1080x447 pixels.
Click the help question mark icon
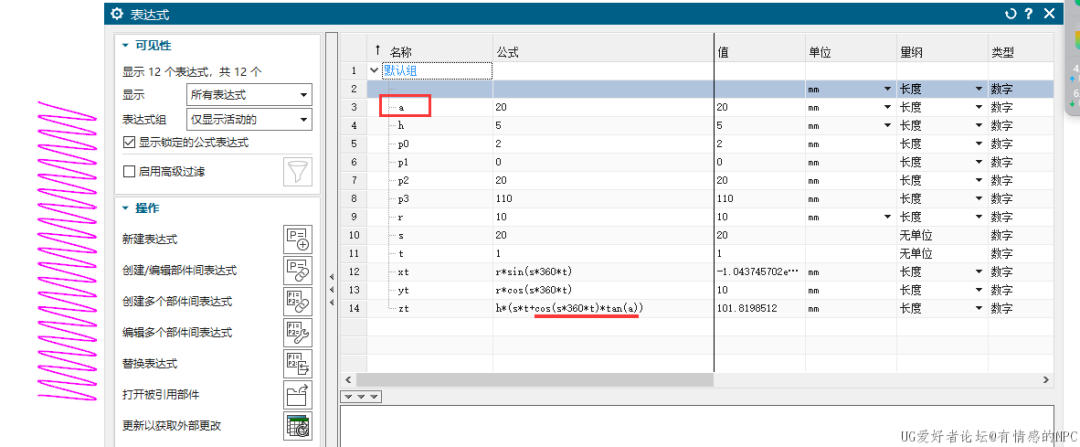(1028, 14)
